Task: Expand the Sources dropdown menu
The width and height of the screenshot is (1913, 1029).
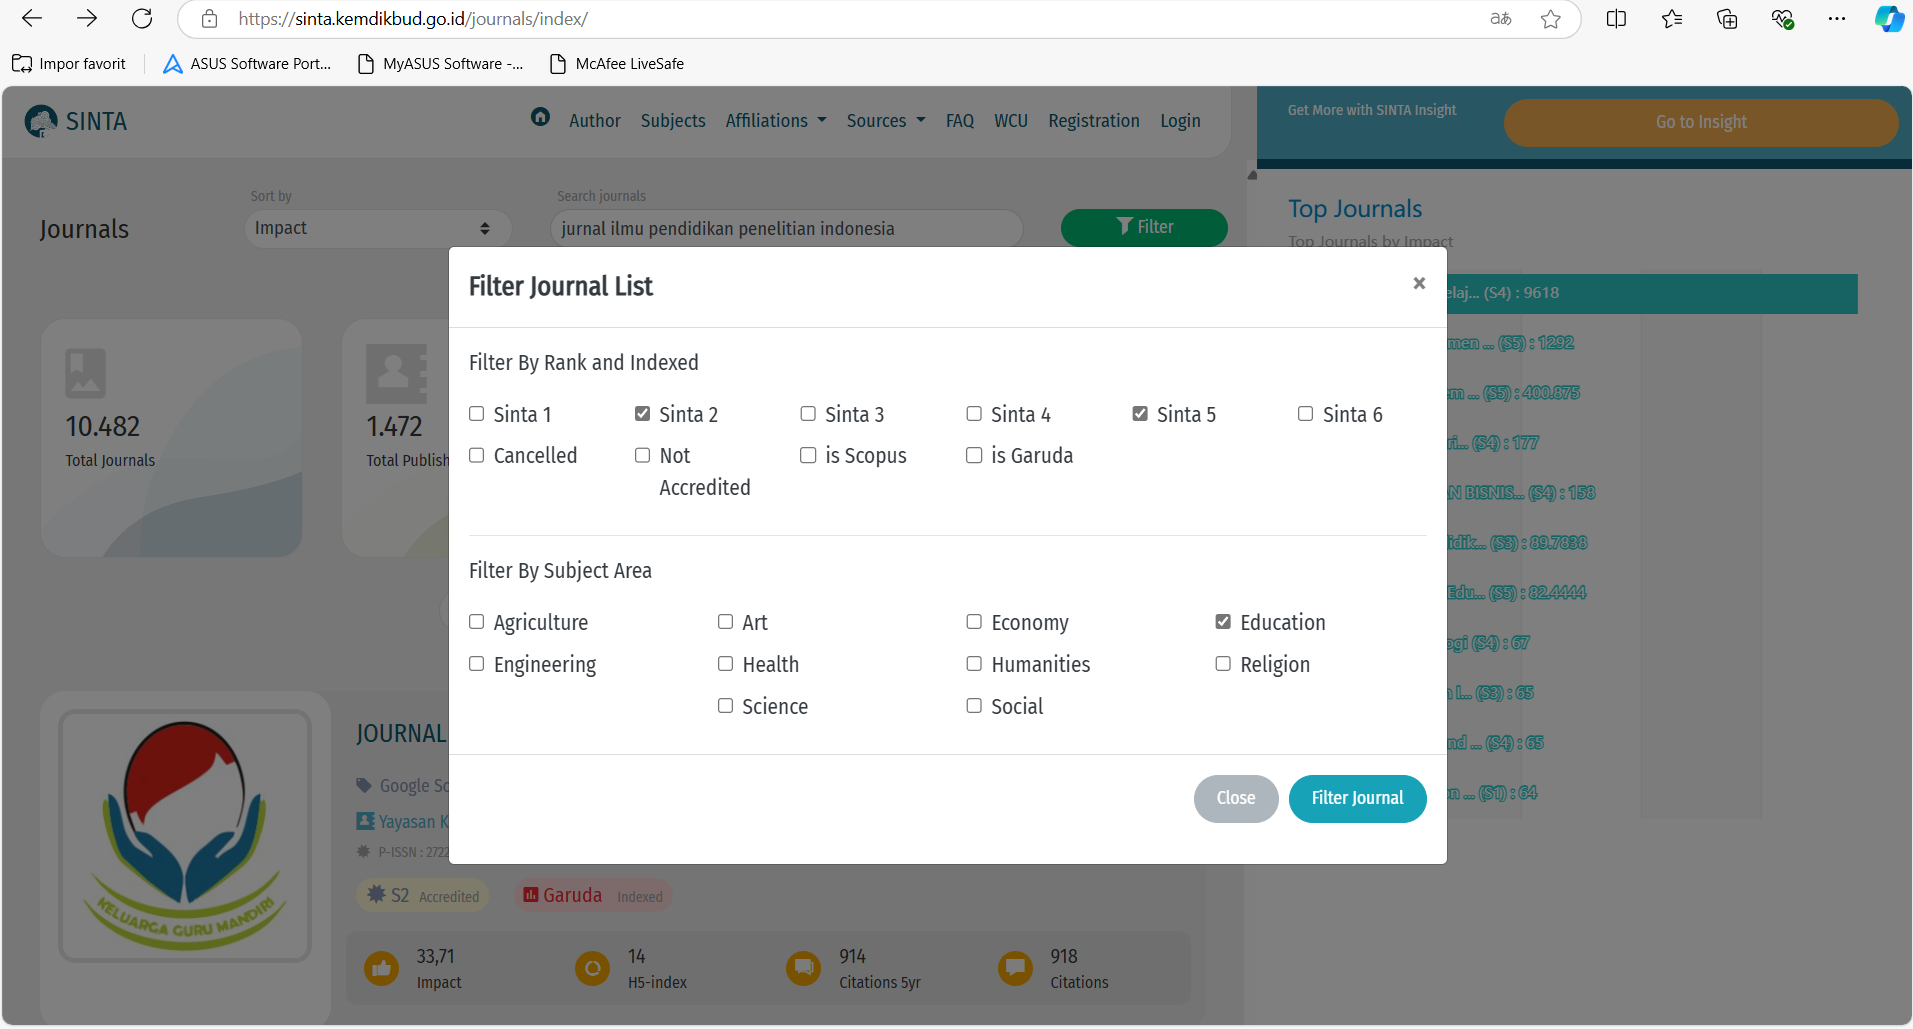Action: coord(885,121)
